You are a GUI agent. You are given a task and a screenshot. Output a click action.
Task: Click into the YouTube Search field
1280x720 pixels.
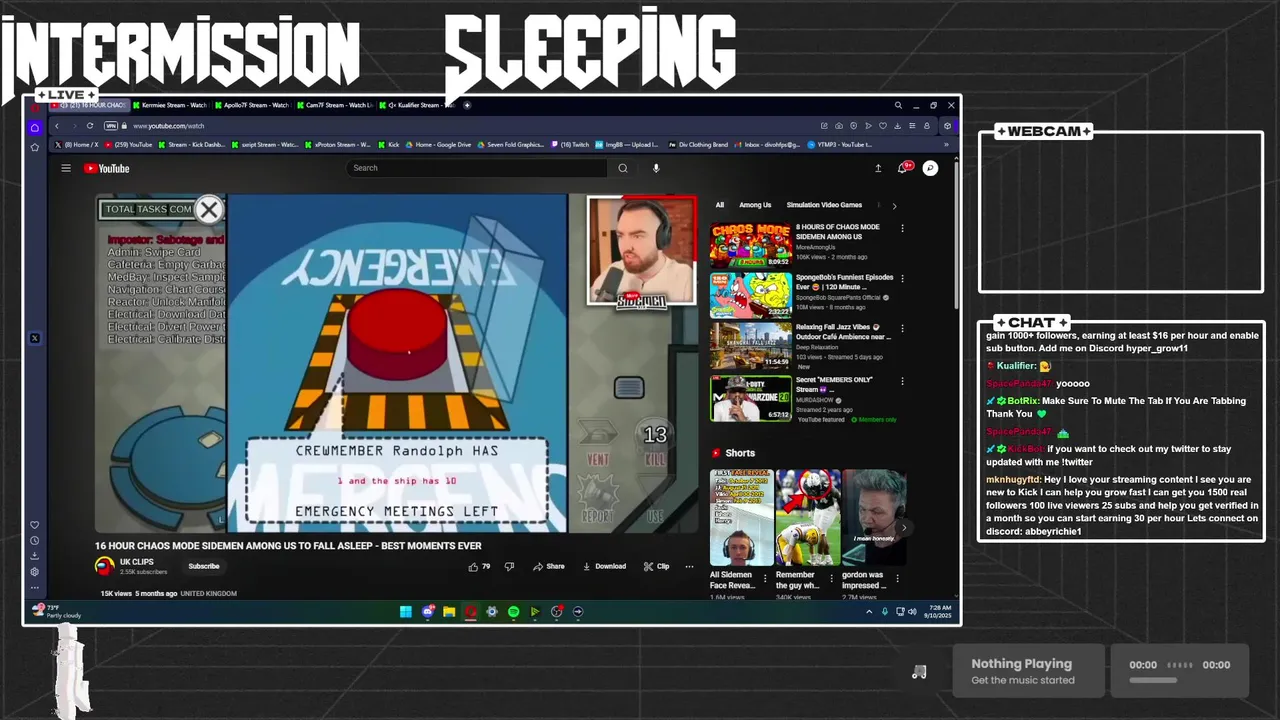tap(476, 168)
